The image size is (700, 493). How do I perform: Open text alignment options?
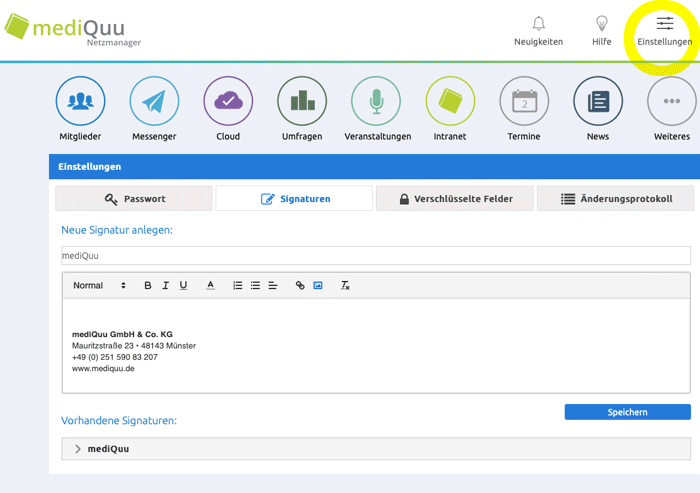(x=273, y=285)
